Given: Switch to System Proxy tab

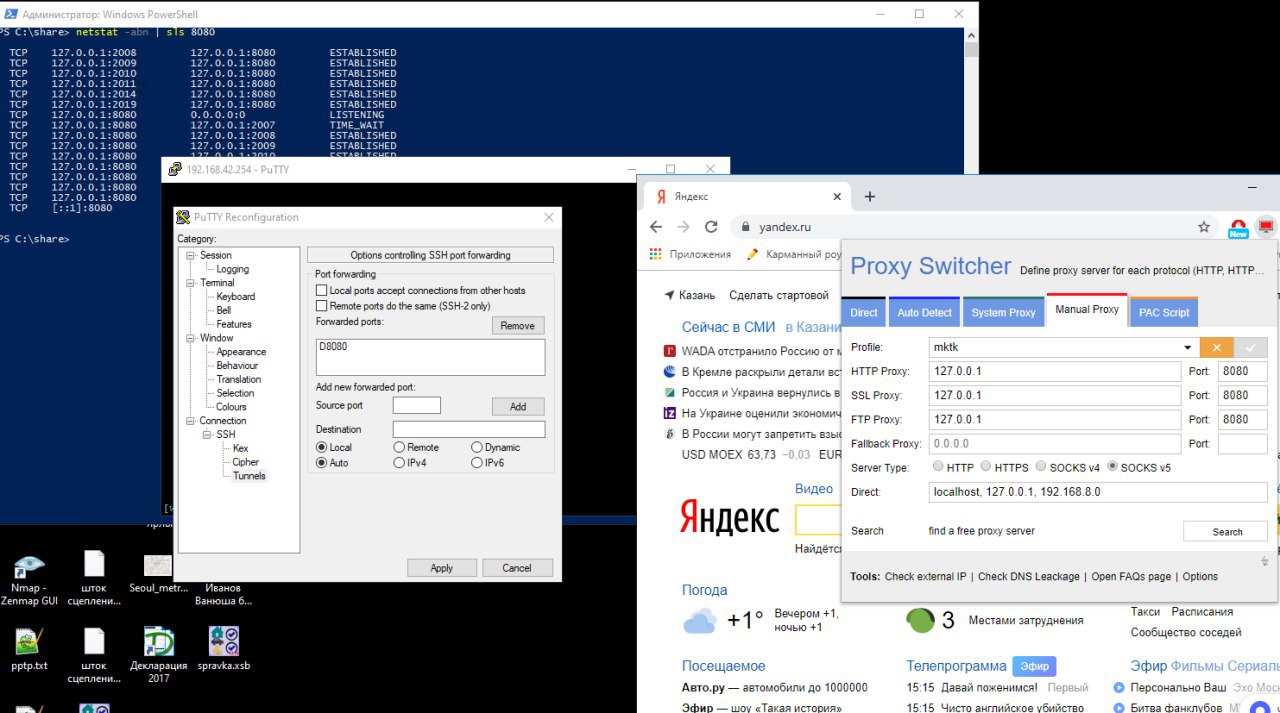Looking at the screenshot, I should pos(1003,312).
